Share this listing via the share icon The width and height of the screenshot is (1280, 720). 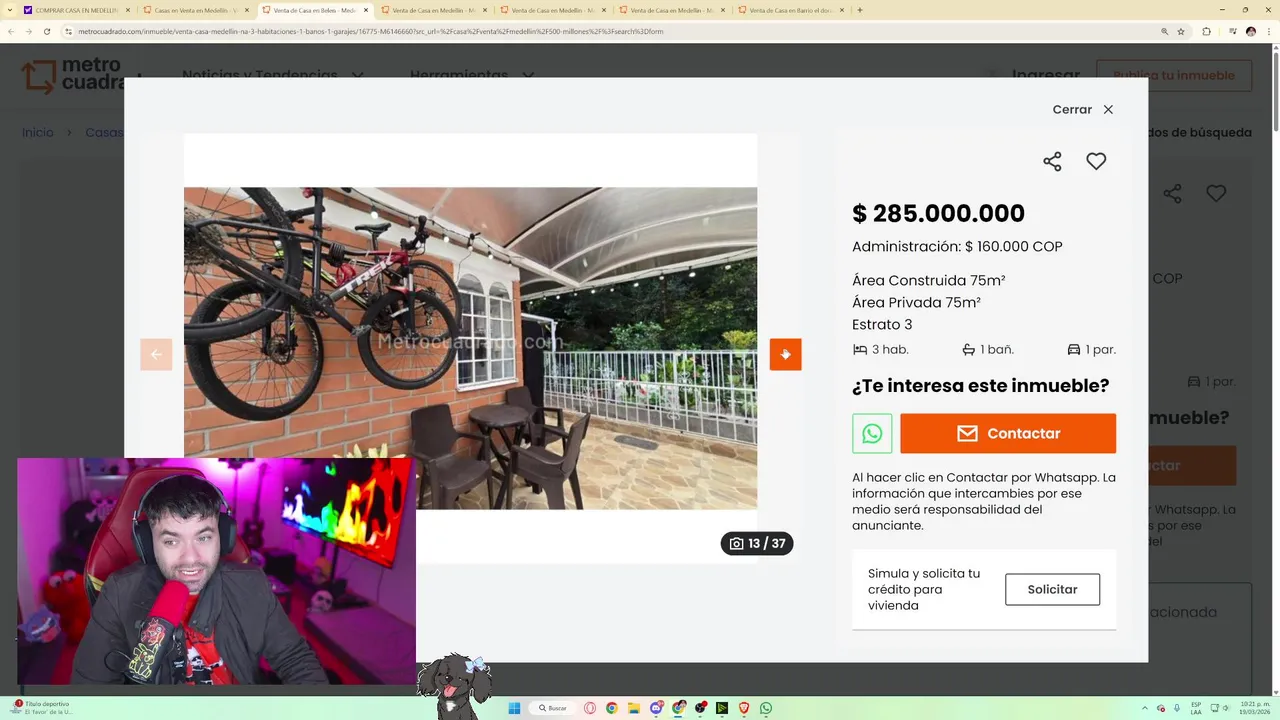click(x=1052, y=161)
